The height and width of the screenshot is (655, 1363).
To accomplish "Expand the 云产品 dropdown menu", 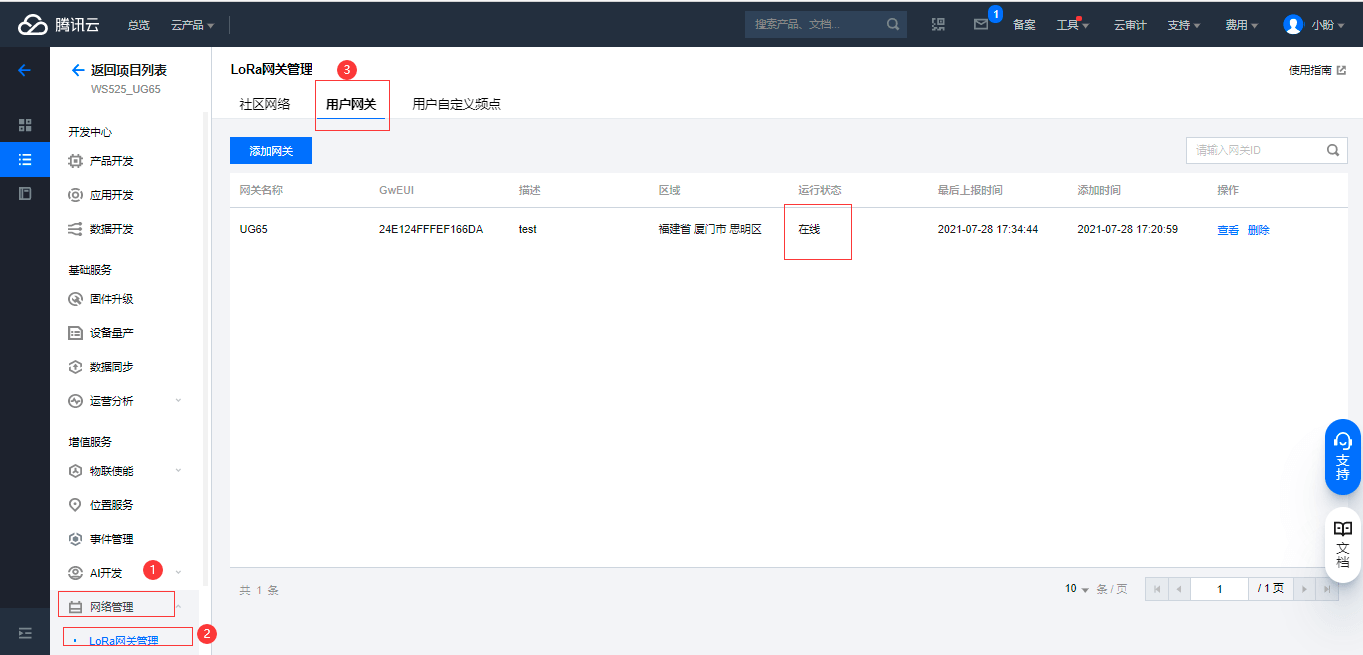I will click(x=192, y=25).
